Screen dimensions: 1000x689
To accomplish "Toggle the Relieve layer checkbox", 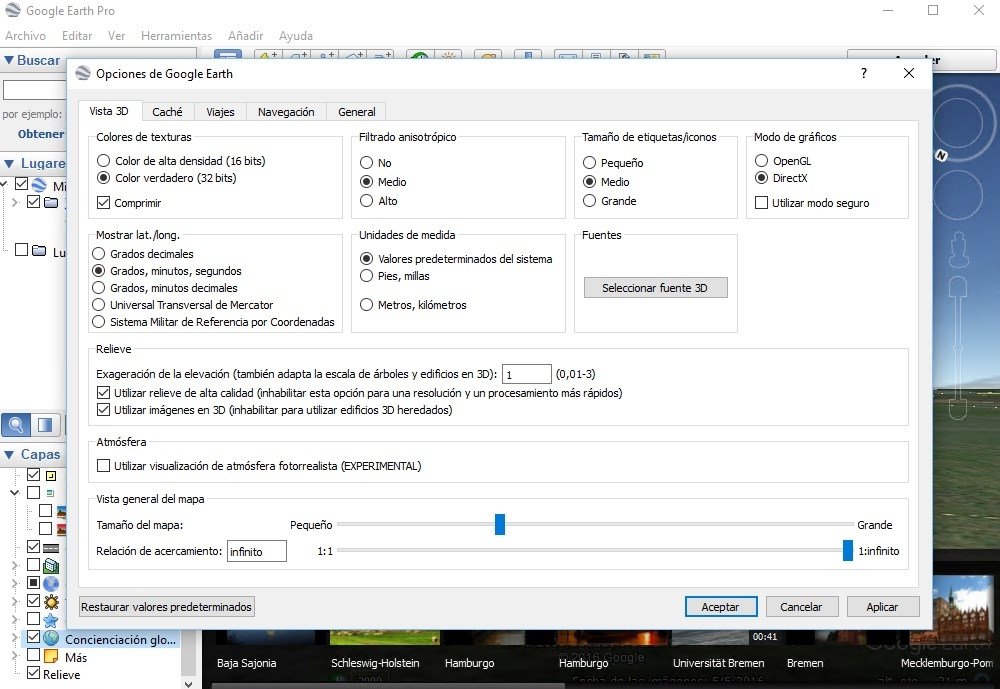I will click(x=33, y=673).
